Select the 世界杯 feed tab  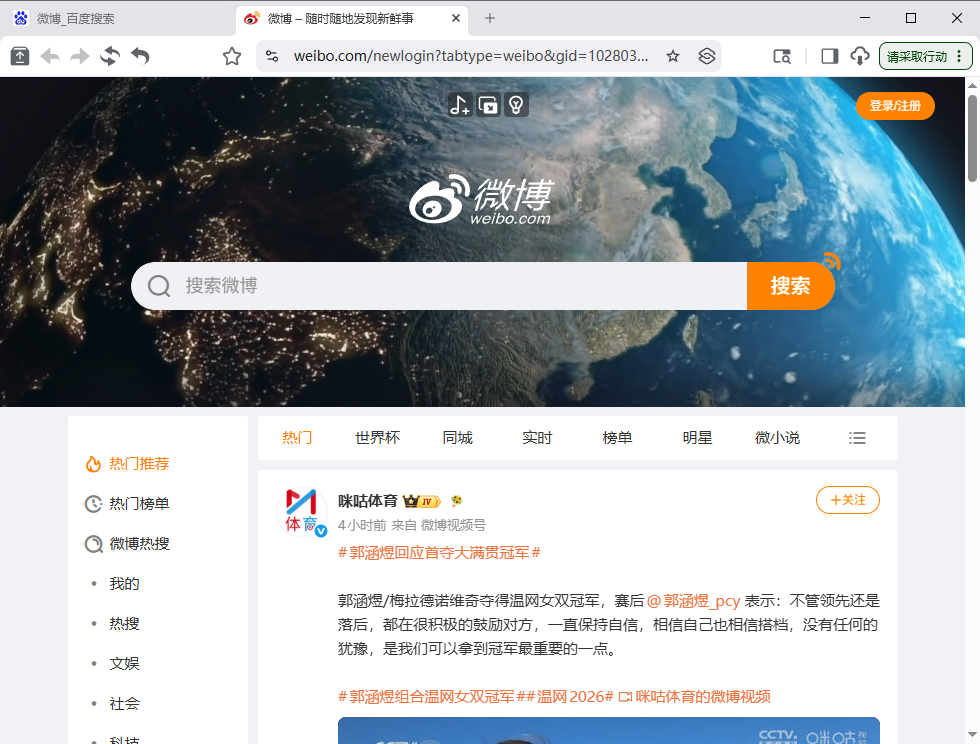(378, 438)
